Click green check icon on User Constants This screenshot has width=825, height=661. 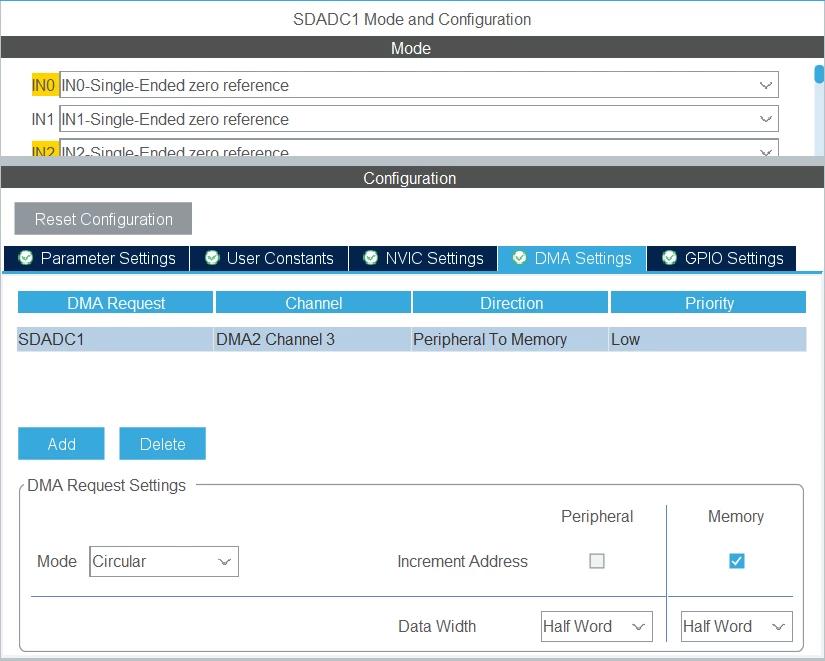(212, 258)
